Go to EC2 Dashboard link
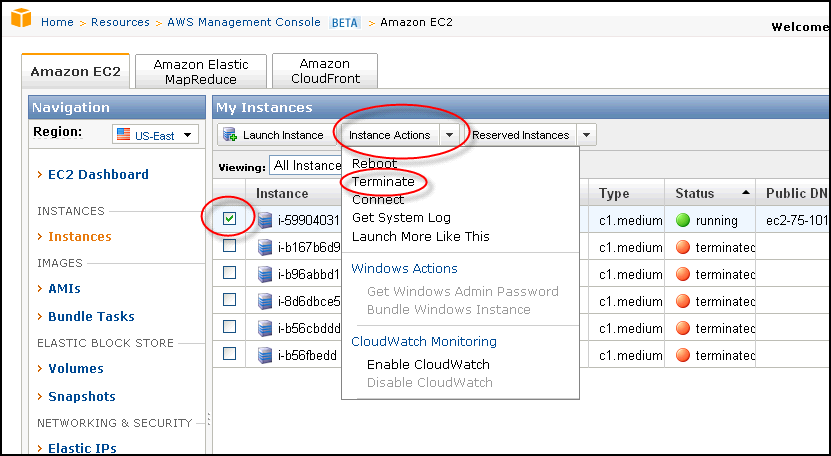831x456 pixels. point(98,174)
